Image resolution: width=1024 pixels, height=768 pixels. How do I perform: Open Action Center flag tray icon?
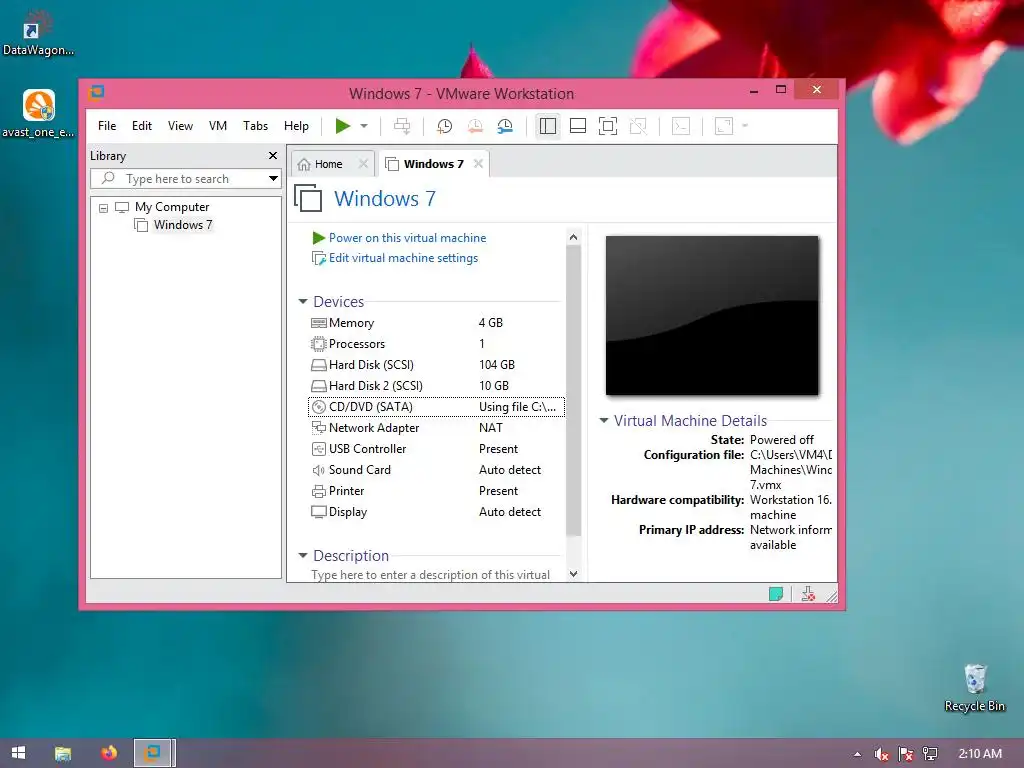pyautogui.click(x=906, y=754)
